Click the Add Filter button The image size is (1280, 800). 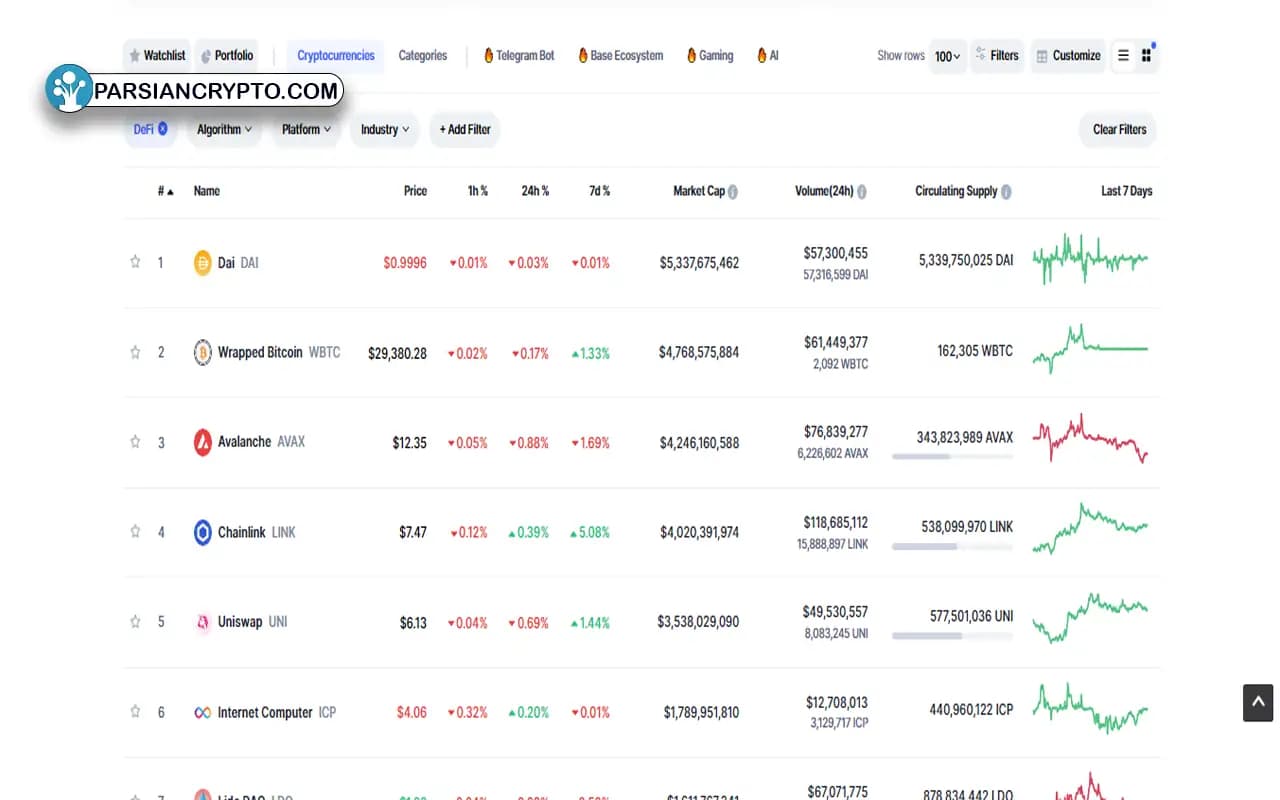465,129
